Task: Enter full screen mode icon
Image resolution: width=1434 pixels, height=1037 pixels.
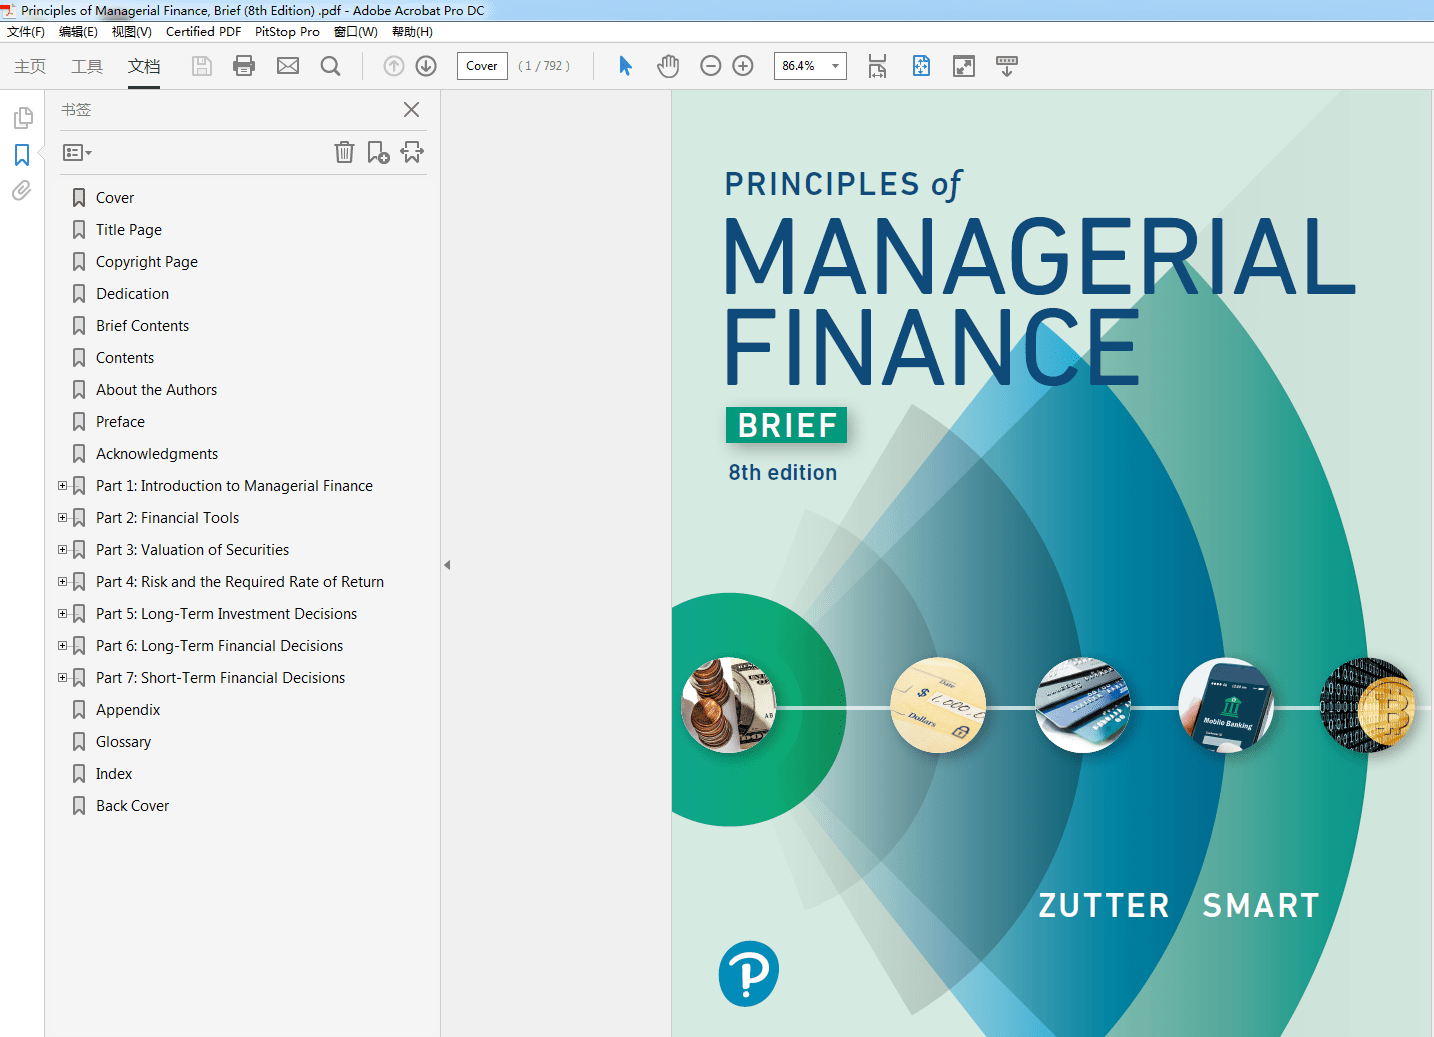Action: point(964,66)
